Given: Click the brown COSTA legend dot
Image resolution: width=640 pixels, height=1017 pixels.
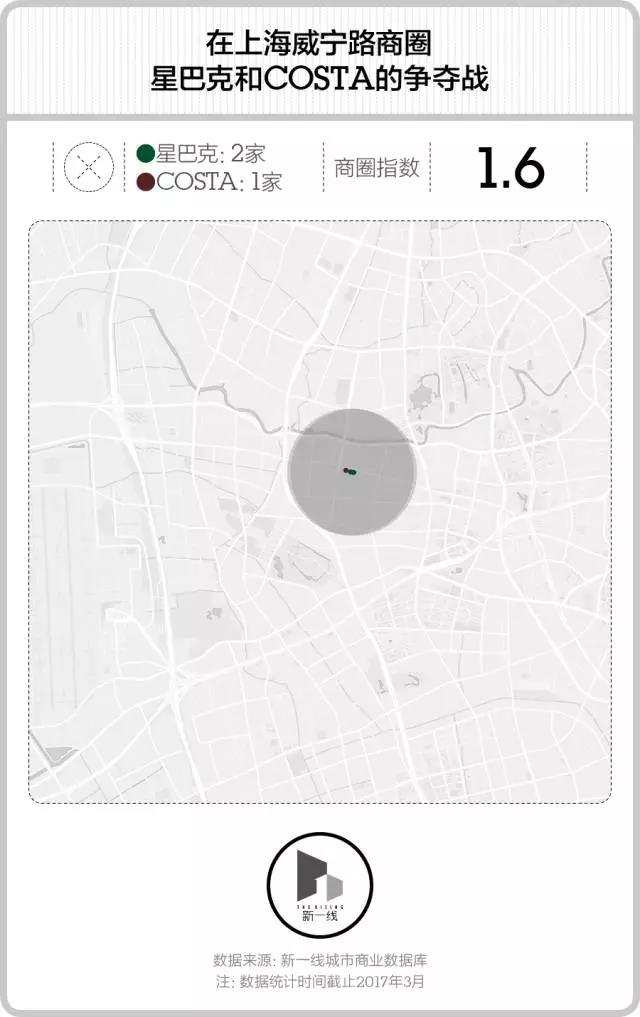Looking at the screenshot, I should pos(146,181).
